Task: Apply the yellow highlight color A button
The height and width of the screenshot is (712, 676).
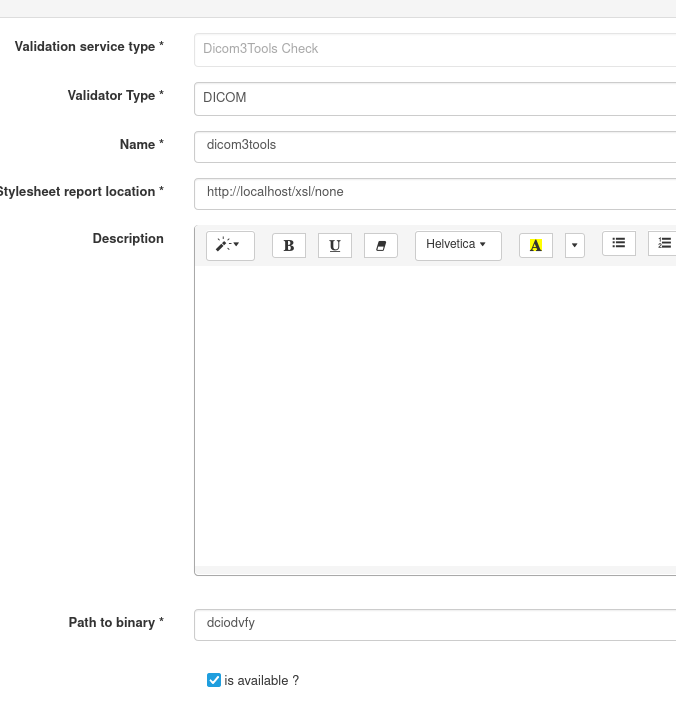Action: [535, 245]
